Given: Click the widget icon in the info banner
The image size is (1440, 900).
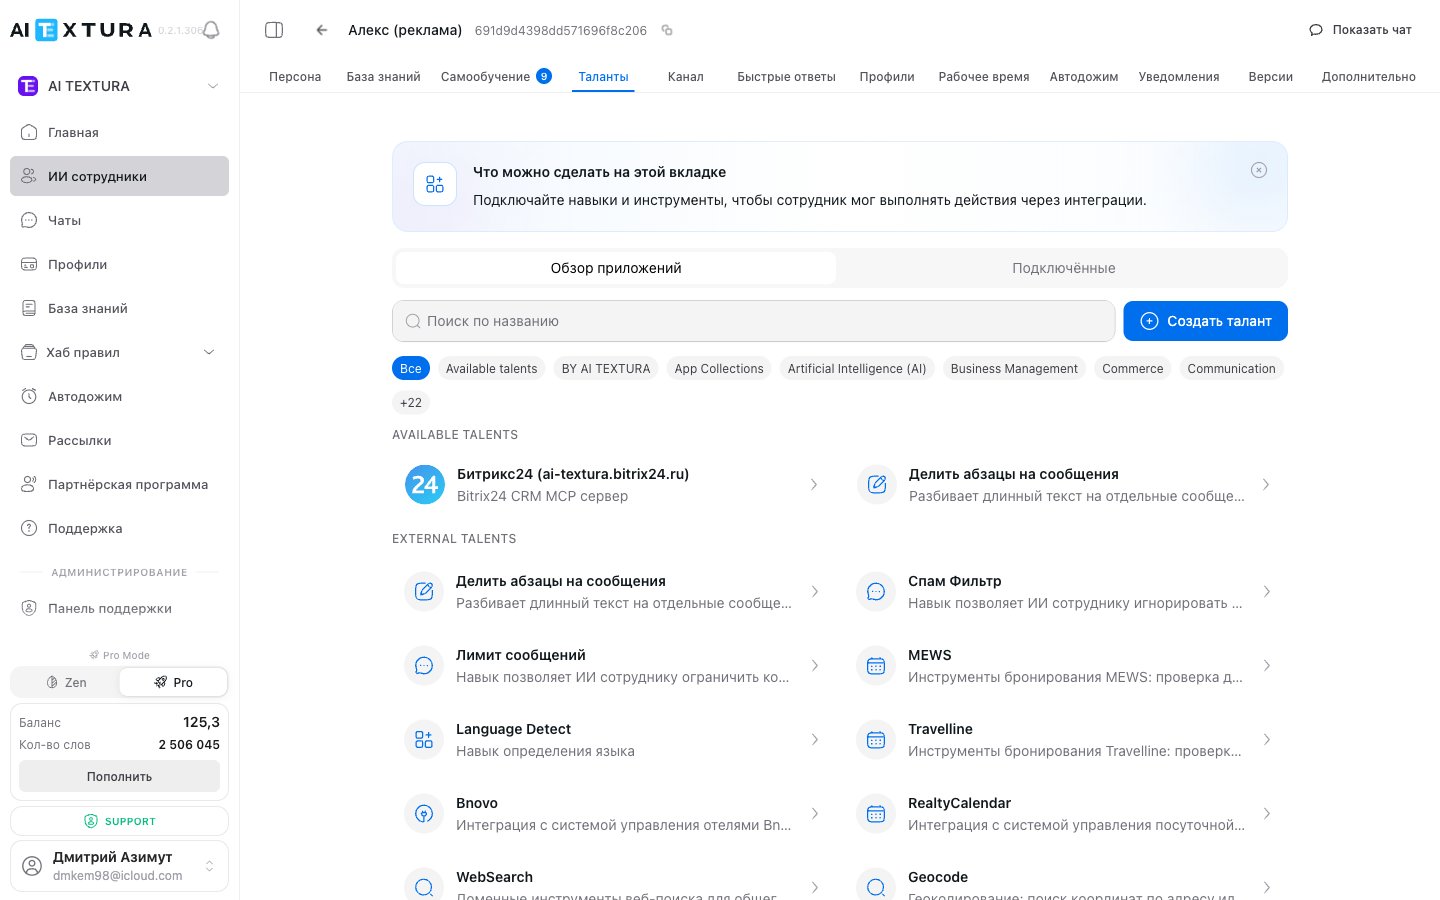Looking at the screenshot, I should pos(435,185).
